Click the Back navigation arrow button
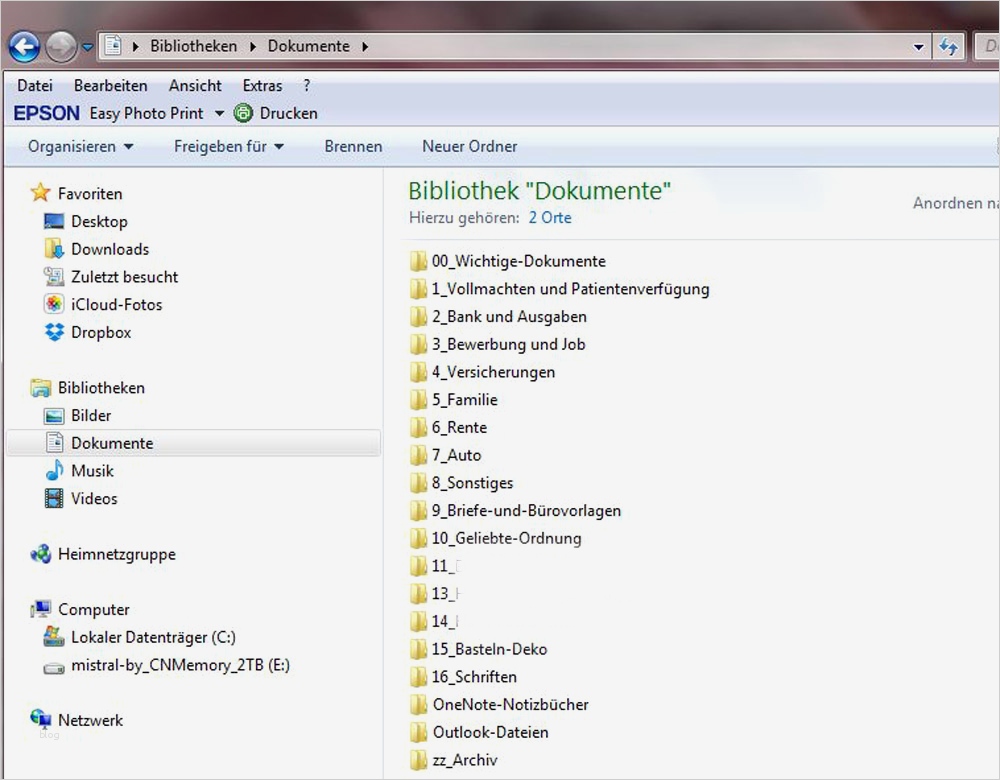The height and width of the screenshot is (780, 1000). point(24,46)
